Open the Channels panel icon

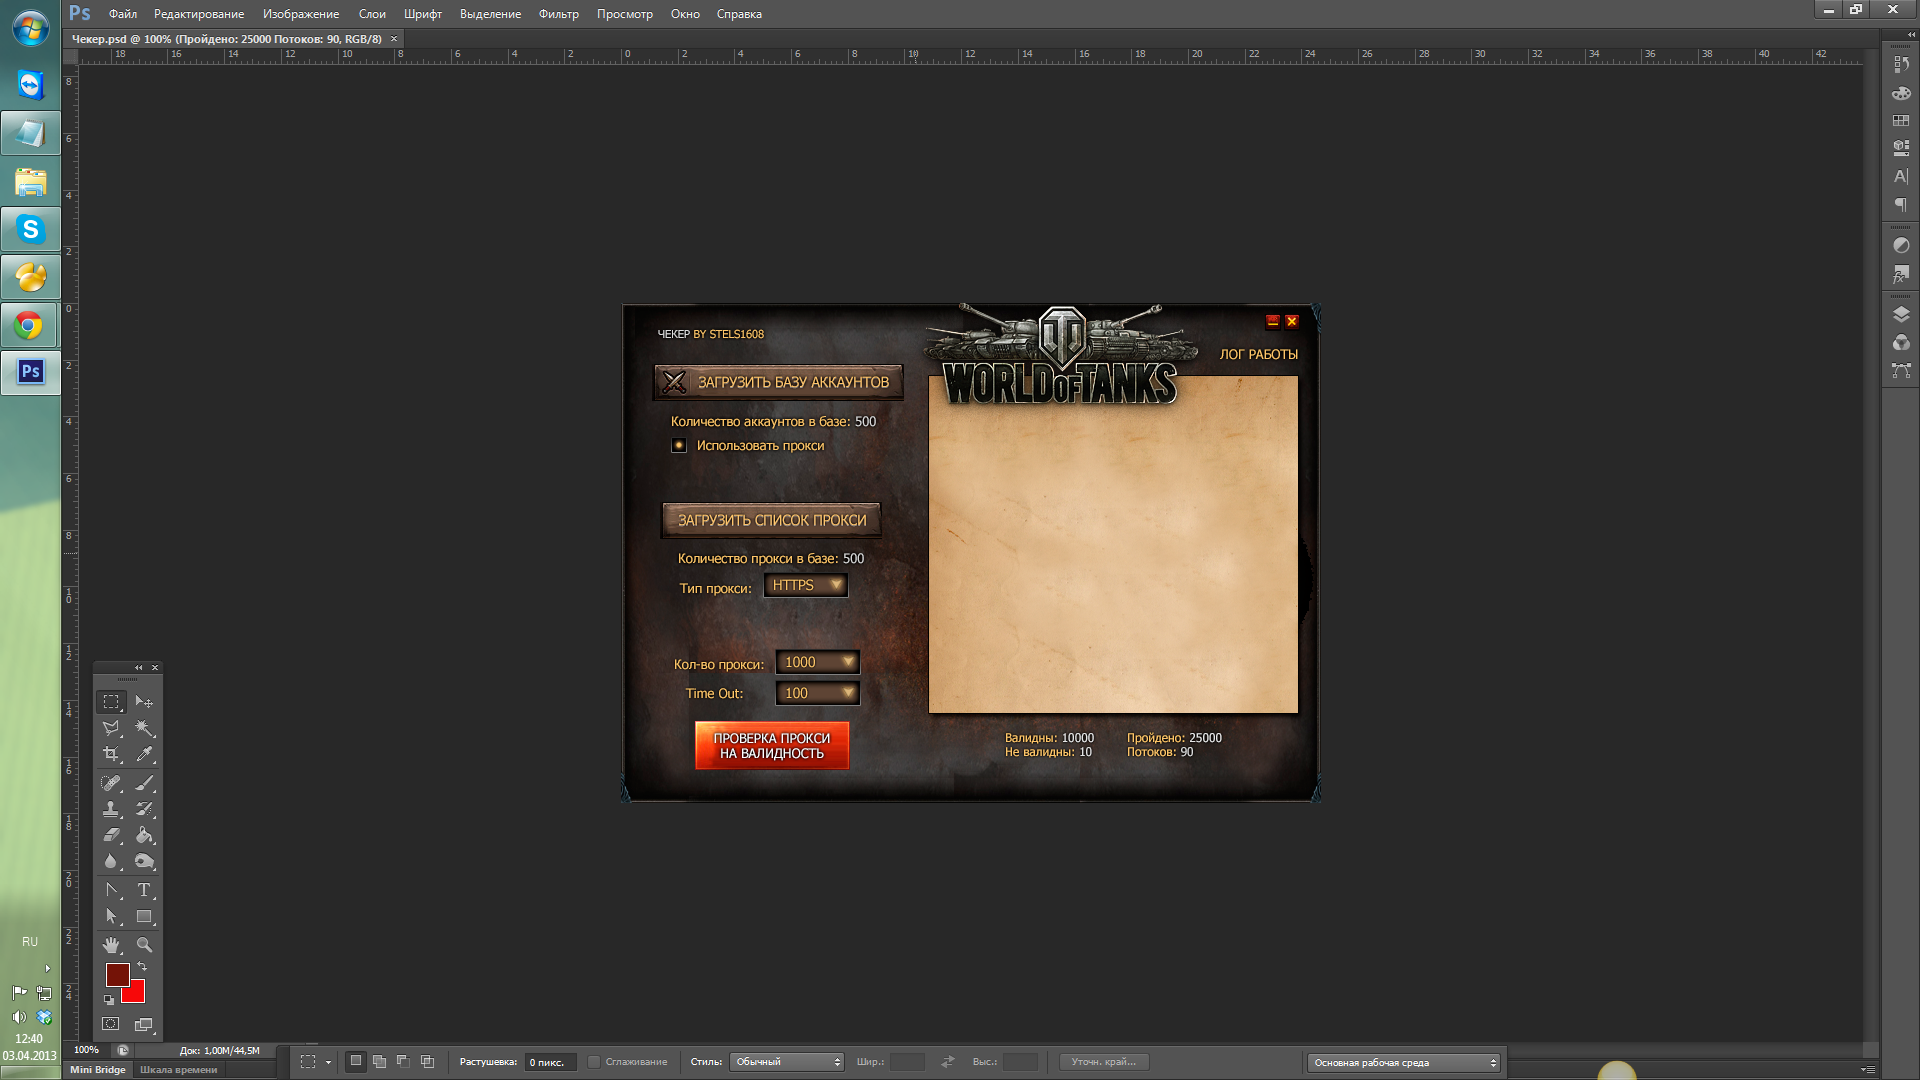click(1901, 342)
